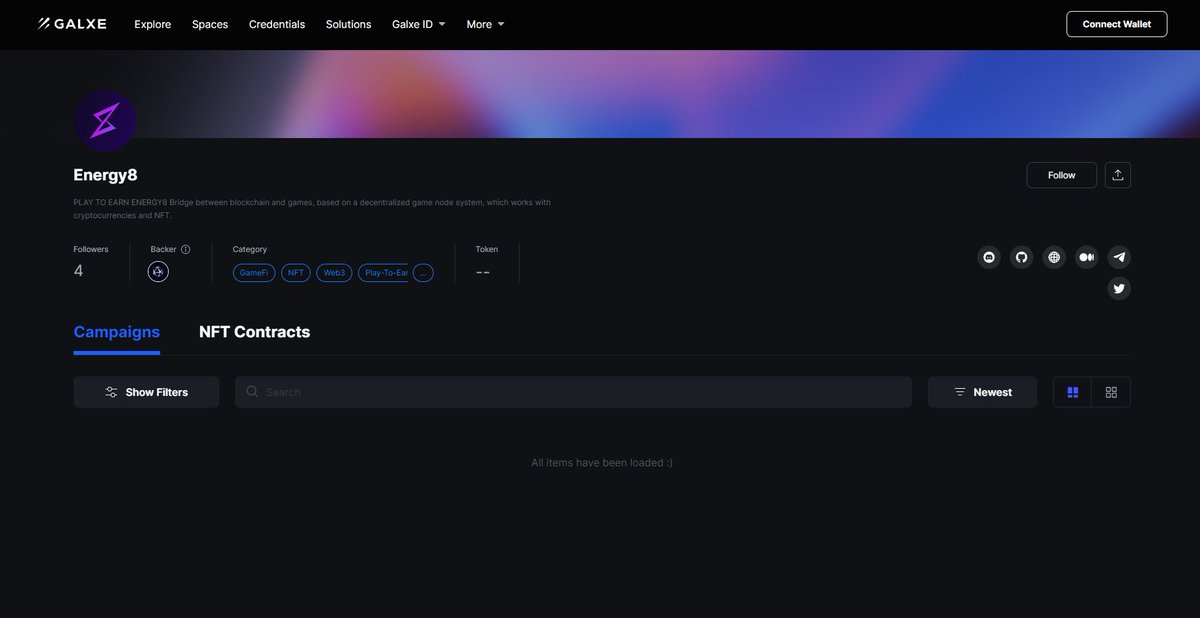Viewport: 1200px width, 618px height.
Task: Expand the Galxe ID dropdown
Action: point(419,24)
